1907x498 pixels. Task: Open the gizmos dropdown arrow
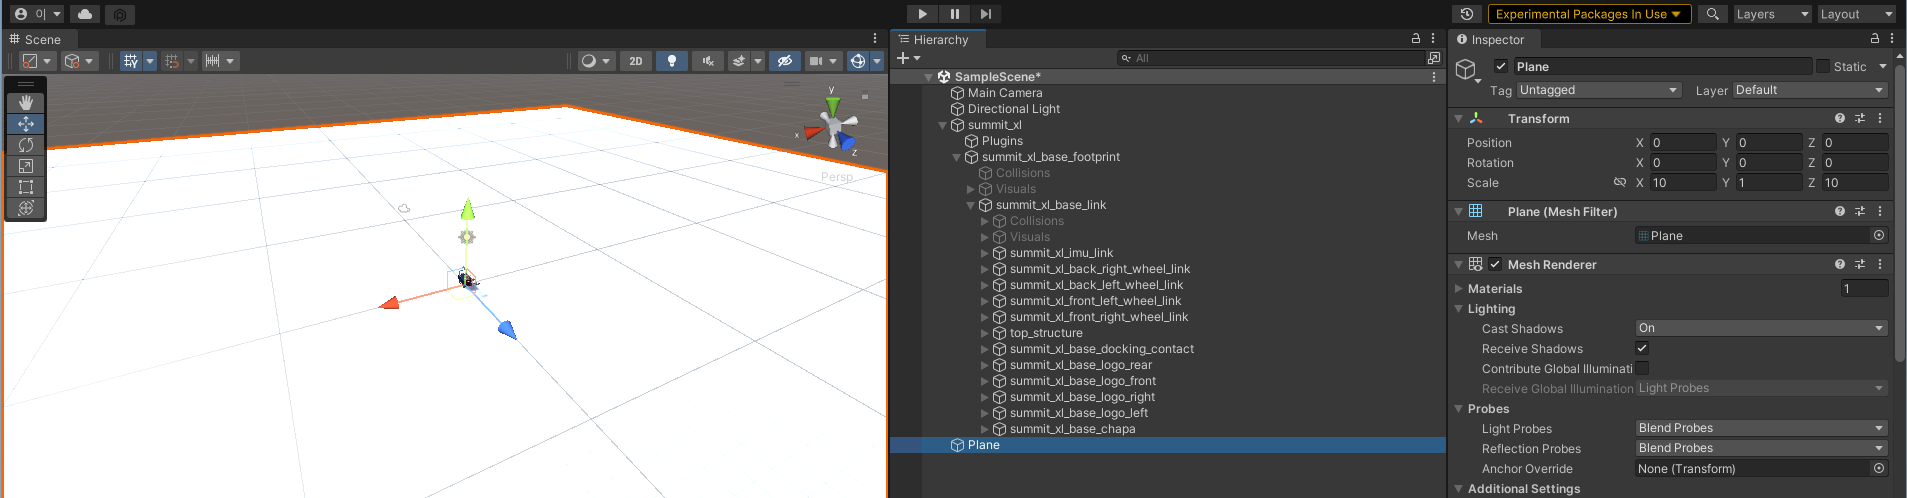pos(877,61)
